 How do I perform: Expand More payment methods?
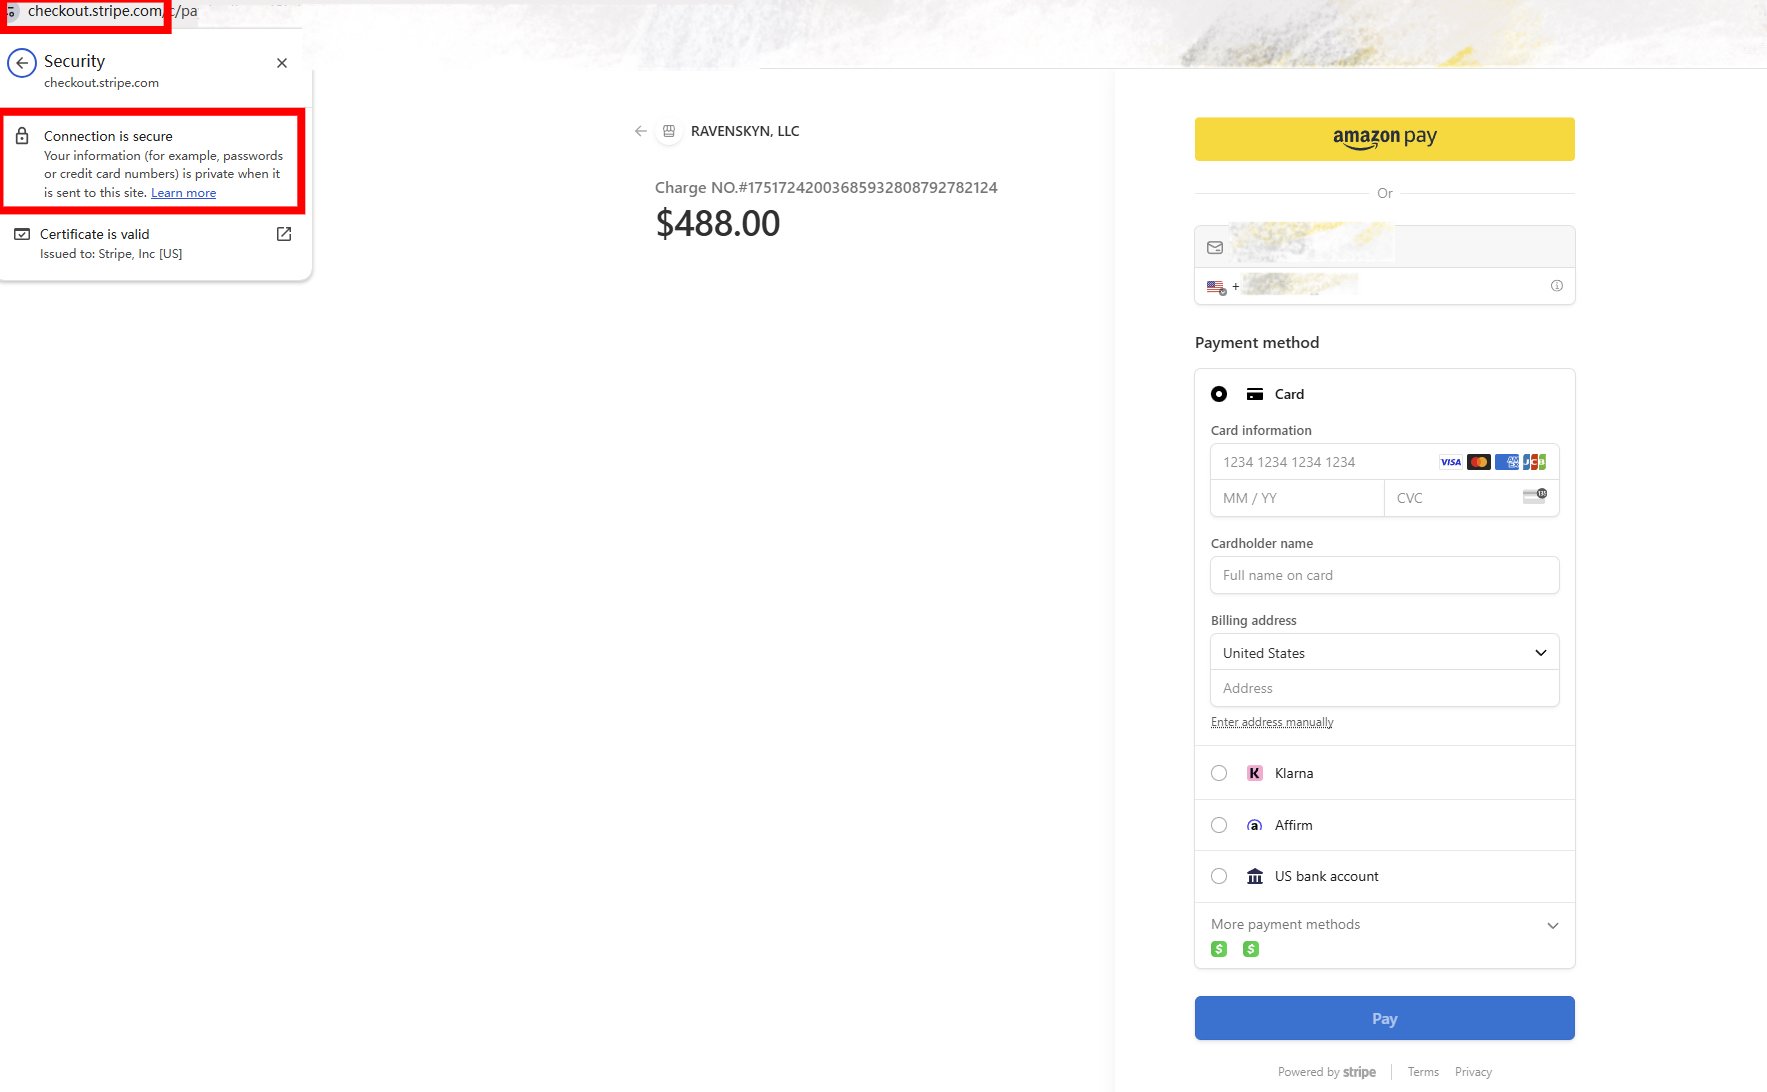pos(1385,925)
